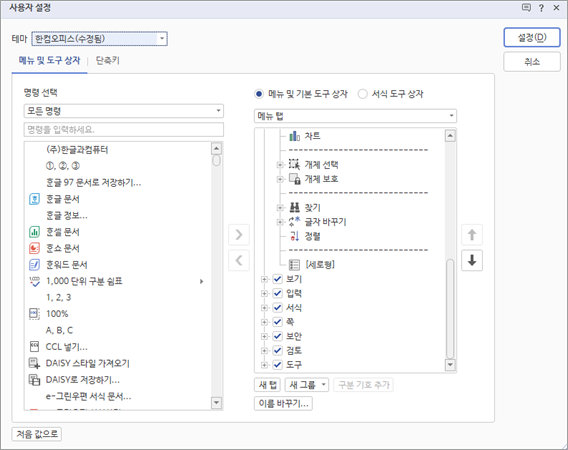568x450 pixels.
Task: Uncheck the 검토 tab checkbox
Action: (277, 350)
